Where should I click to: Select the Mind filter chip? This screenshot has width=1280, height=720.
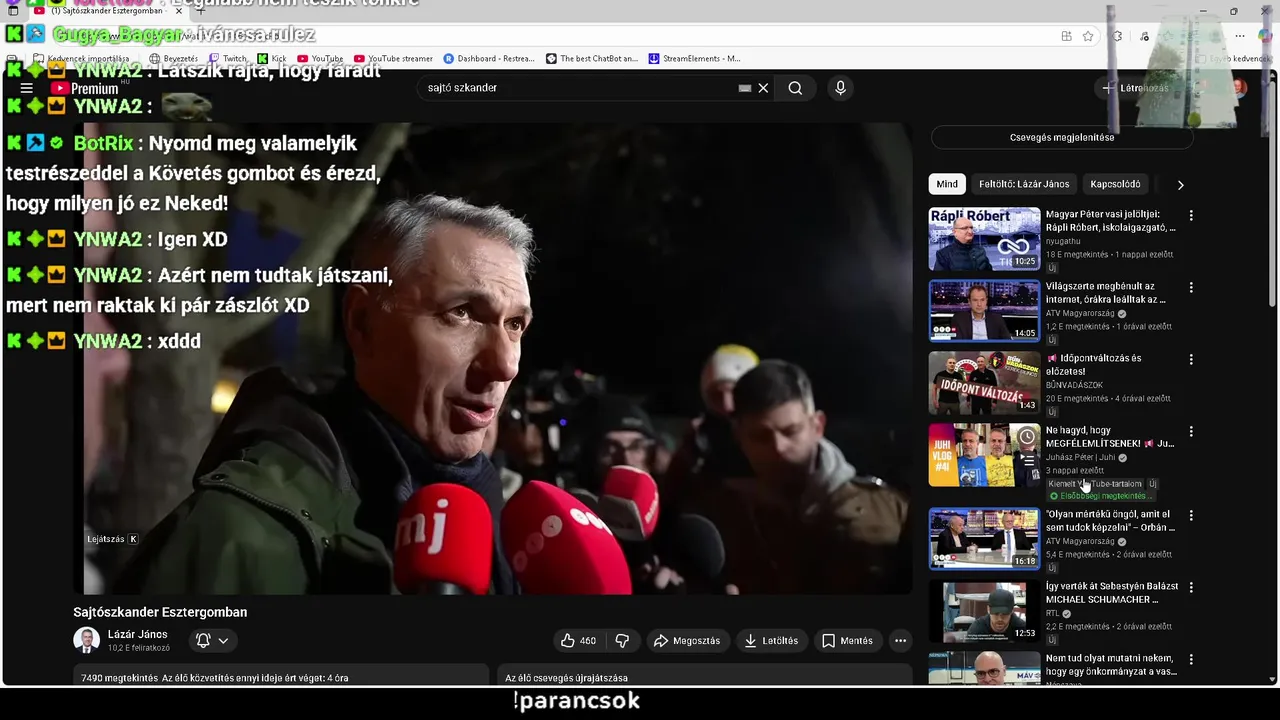[947, 184]
